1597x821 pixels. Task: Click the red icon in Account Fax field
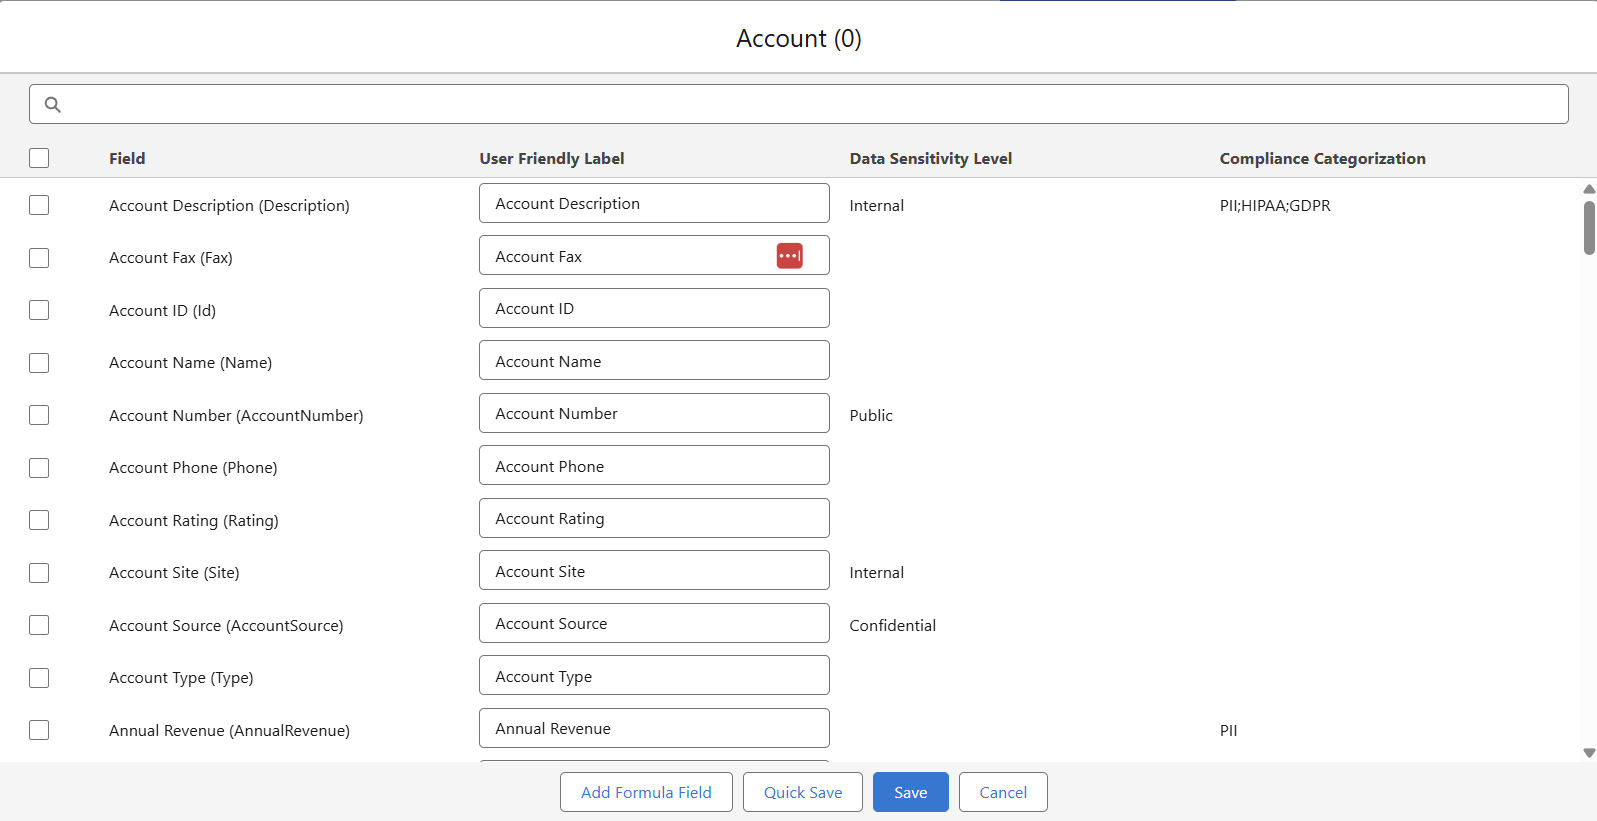tap(789, 256)
